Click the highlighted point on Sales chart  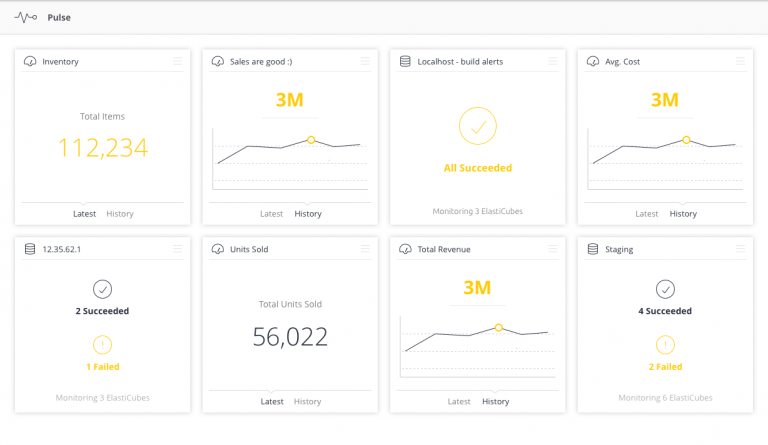pos(311,140)
